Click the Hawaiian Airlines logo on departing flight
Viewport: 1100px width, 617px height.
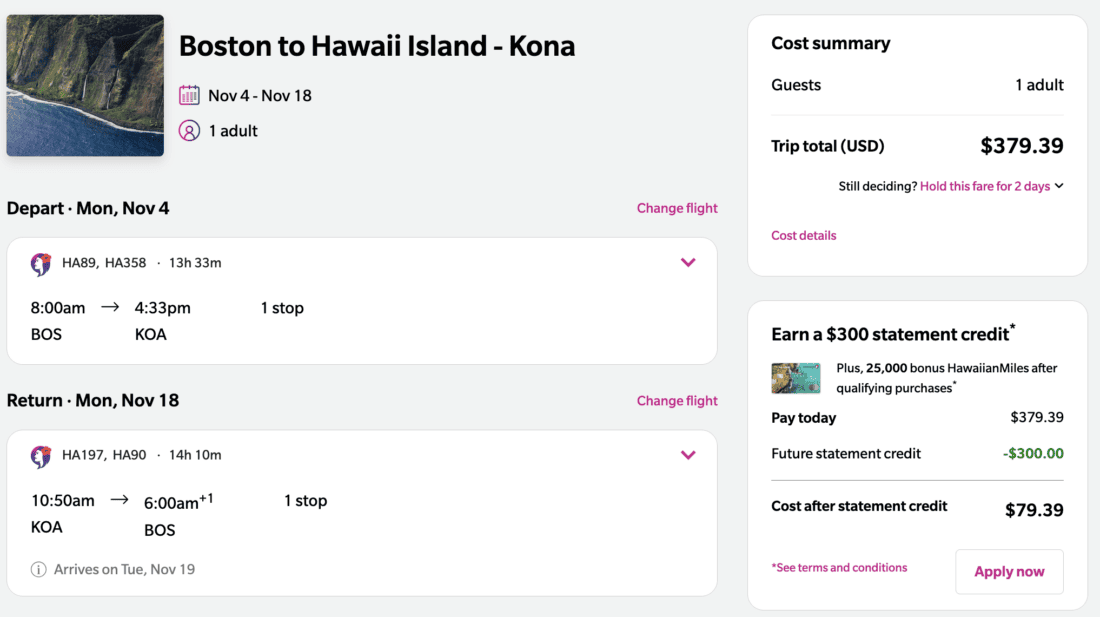coord(41,264)
